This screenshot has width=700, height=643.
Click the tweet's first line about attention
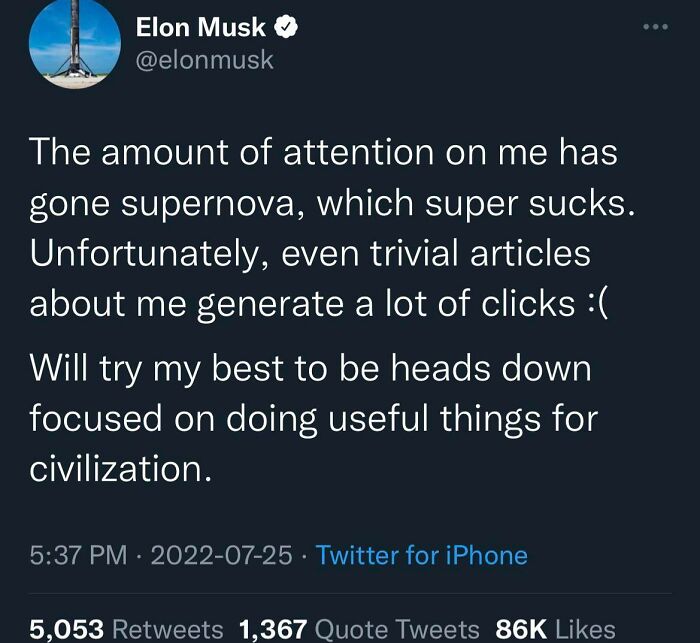point(322,154)
